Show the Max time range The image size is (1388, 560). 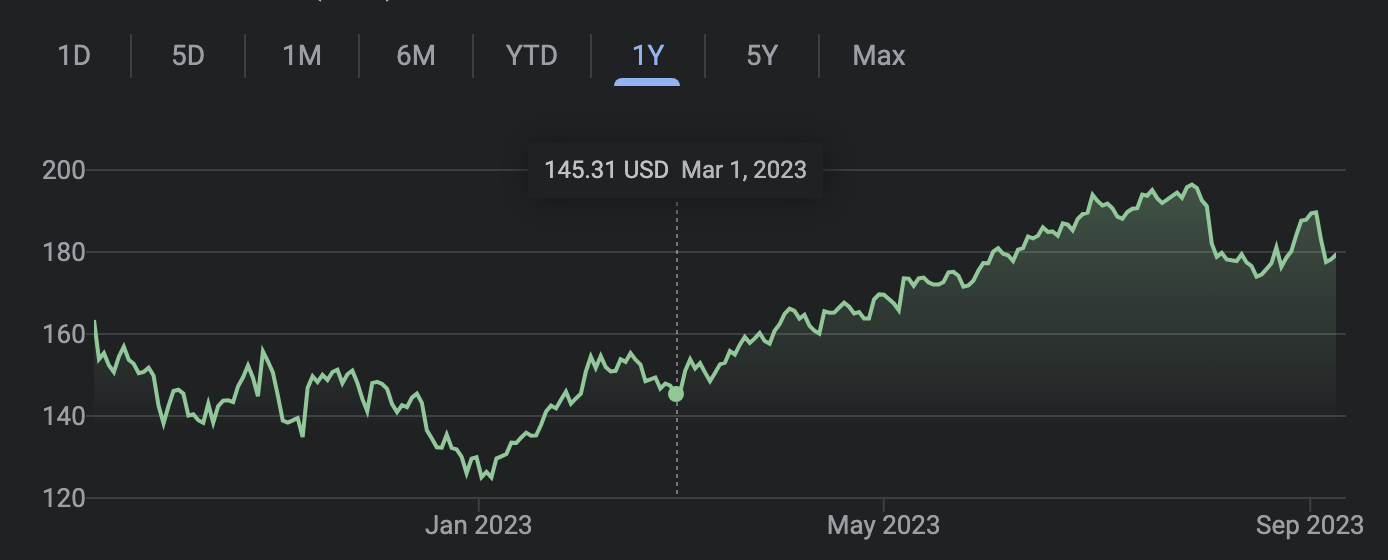(879, 55)
